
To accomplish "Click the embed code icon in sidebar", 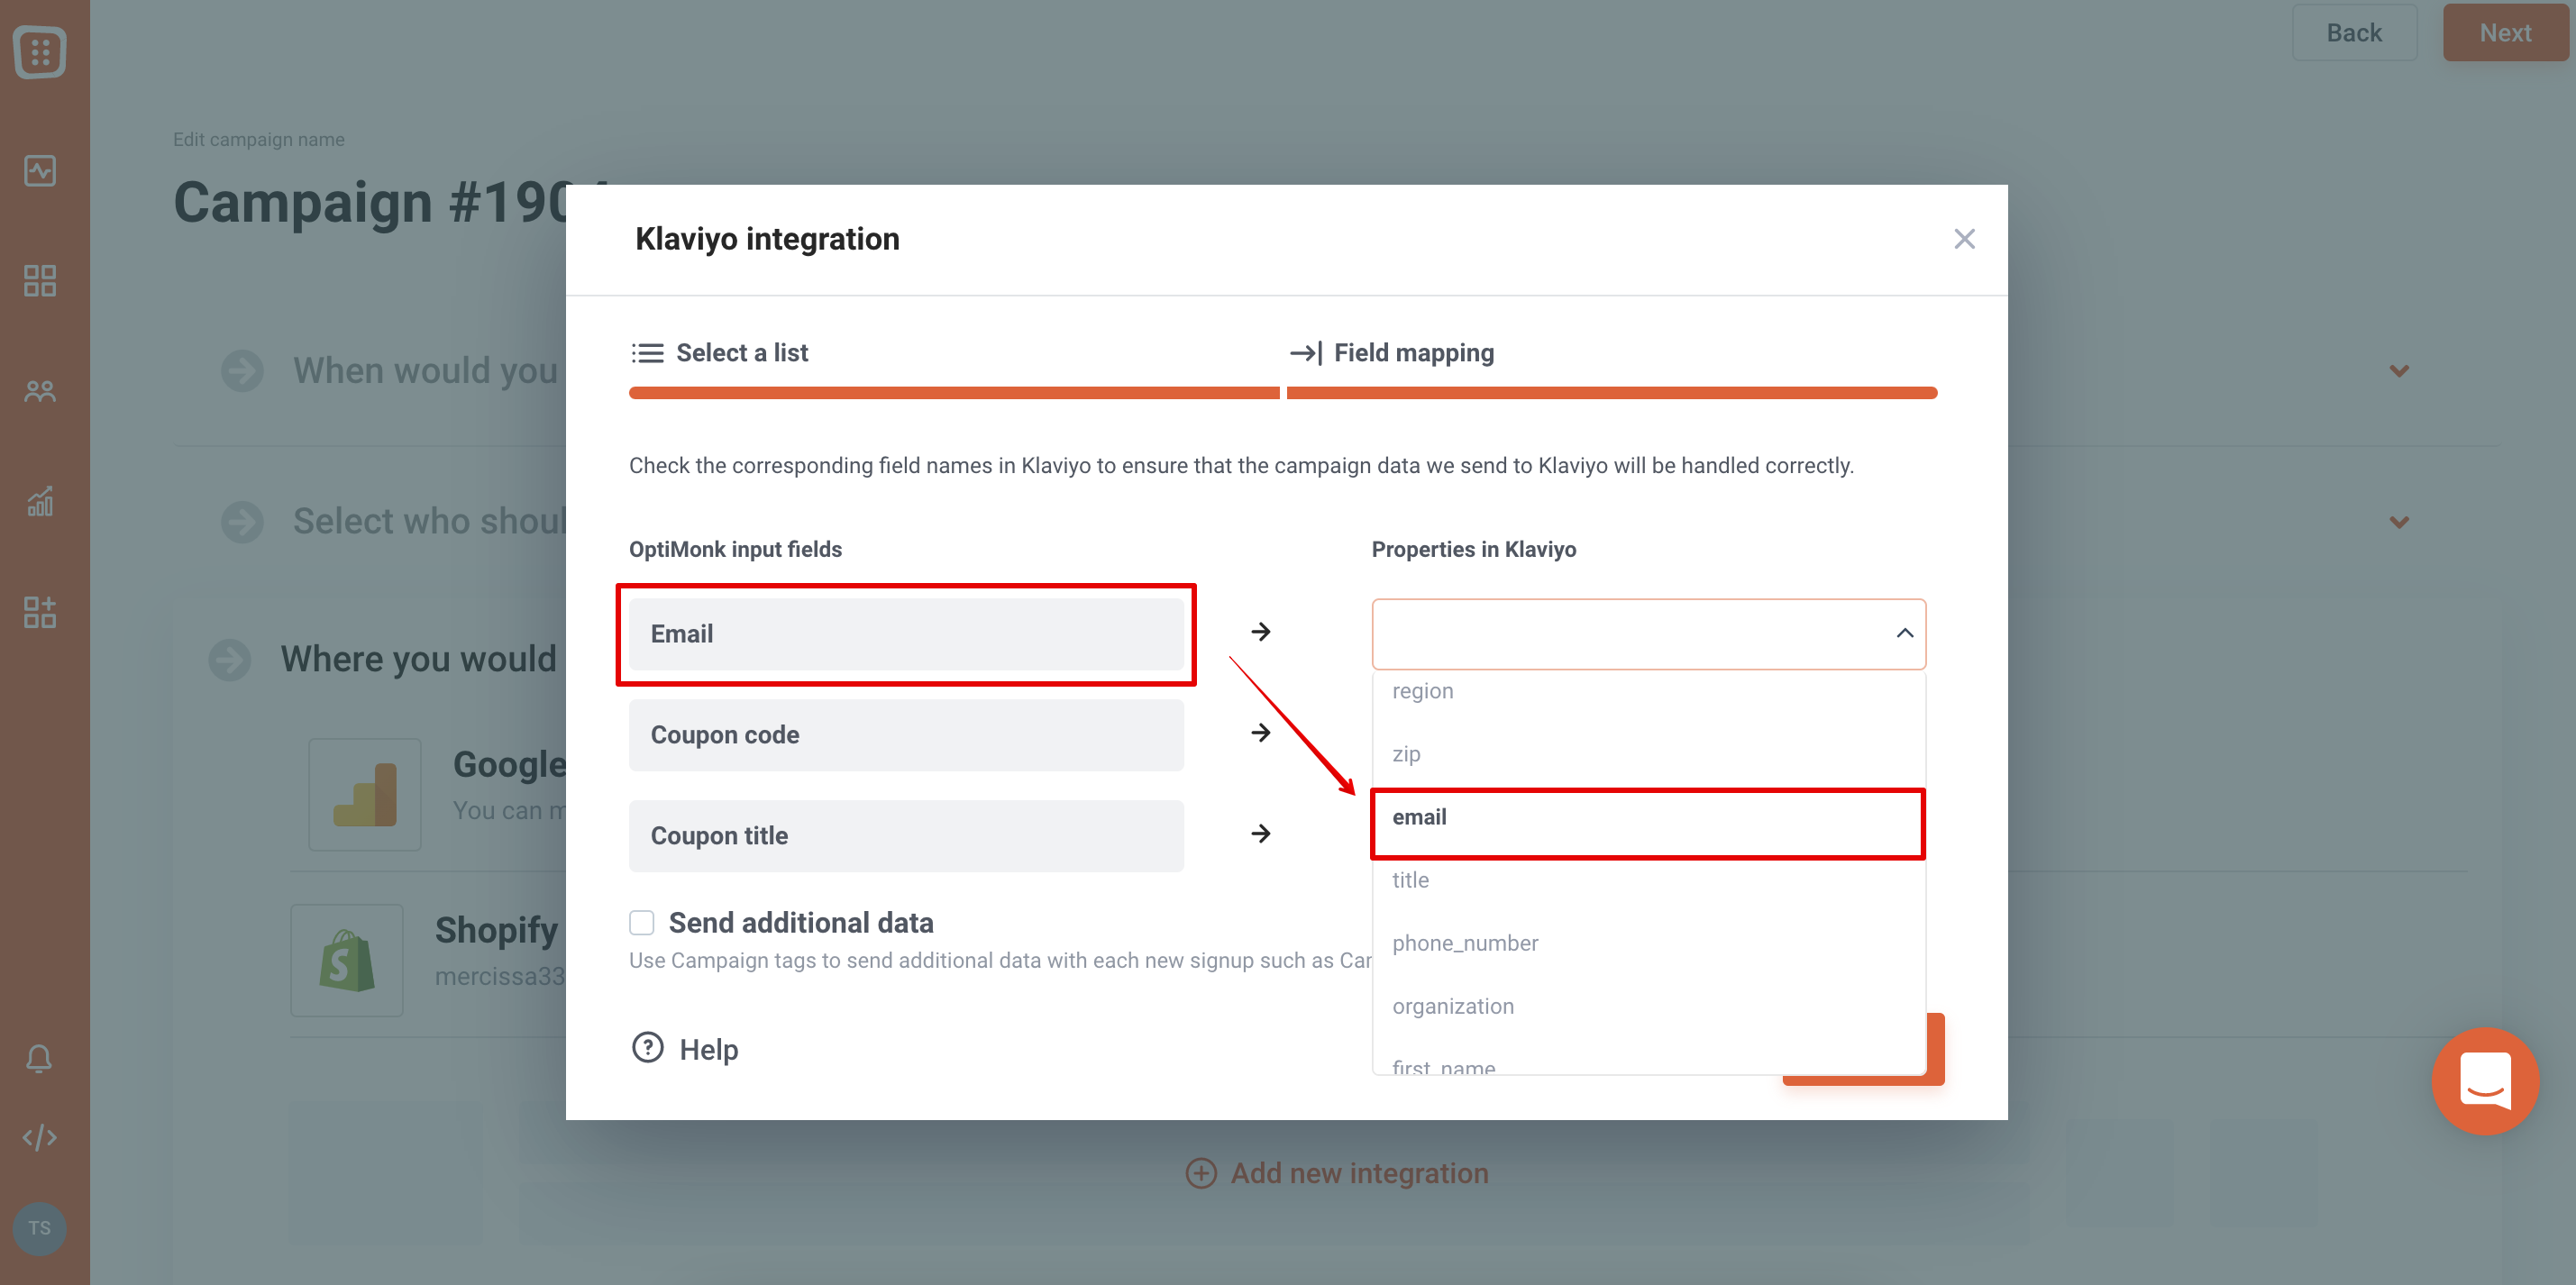I will [39, 1137].
